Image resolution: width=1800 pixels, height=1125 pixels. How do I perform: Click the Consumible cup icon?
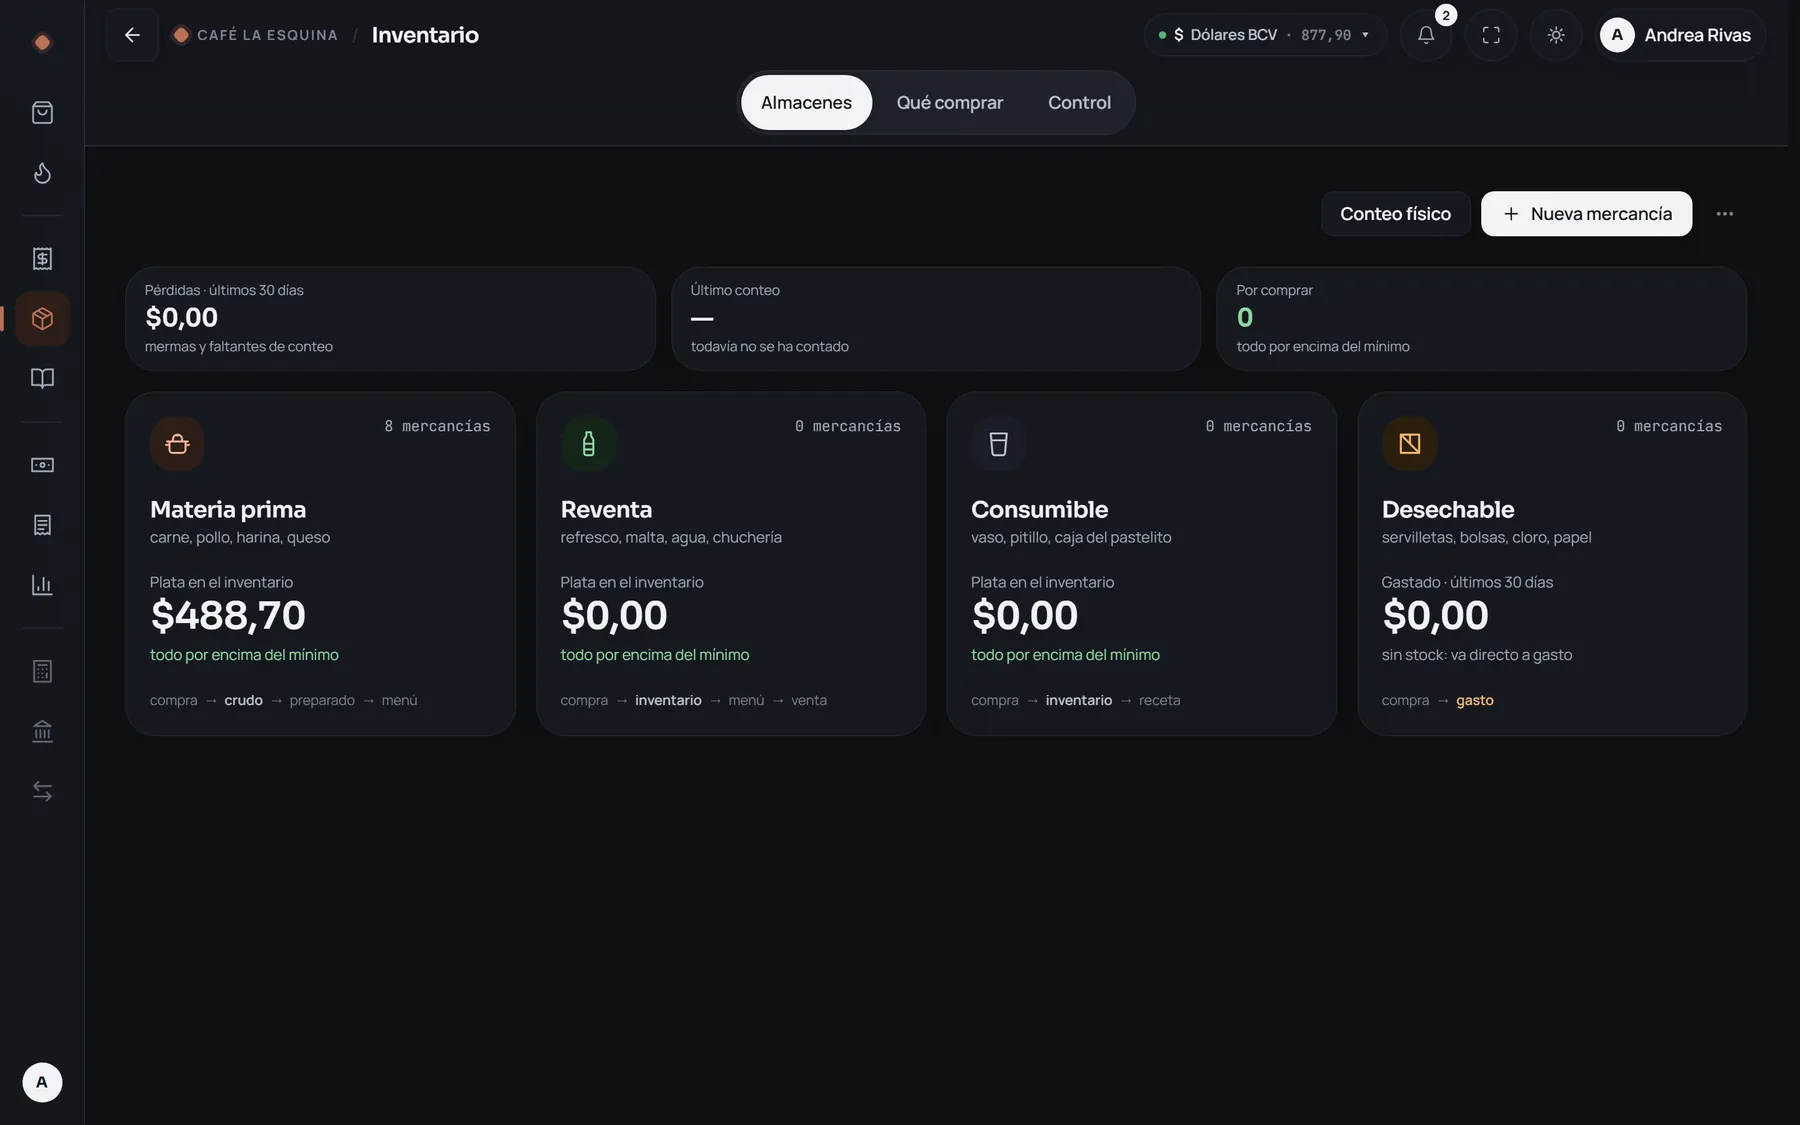pyautogui.click(x=998, y=443)
